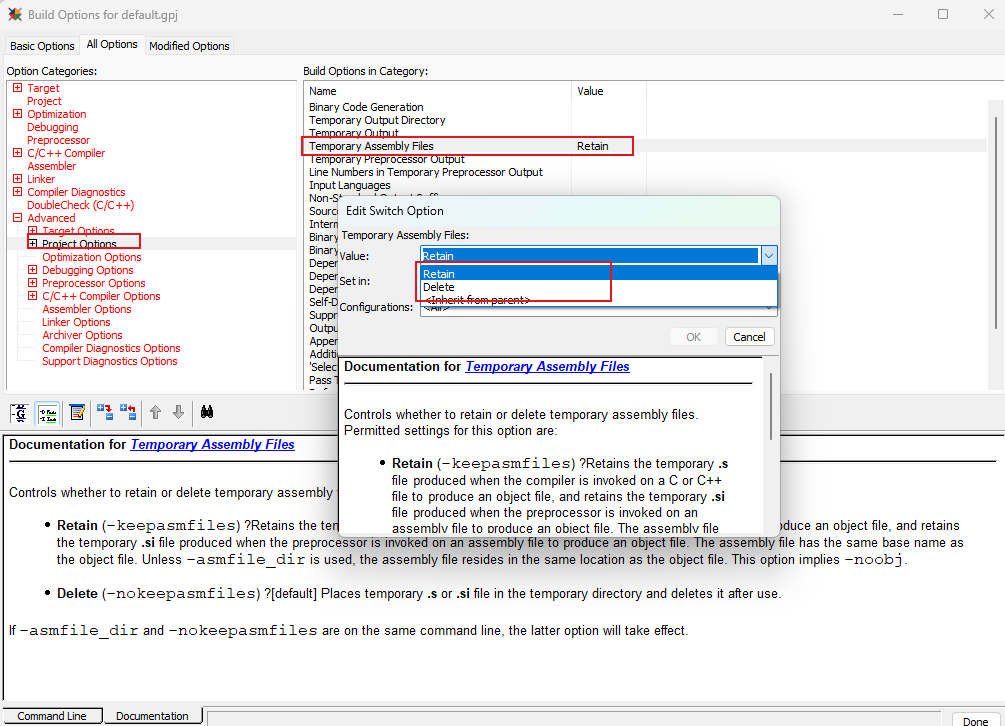Click the gray down arrow icon
The image size is (1005, 726).
pos(178,412)
